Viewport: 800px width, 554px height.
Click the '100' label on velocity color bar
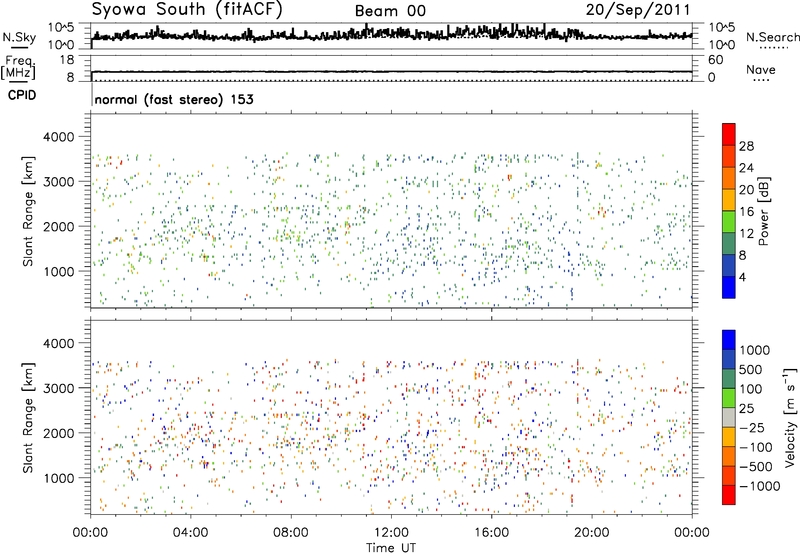pyautogui.click(x=753, y=389)
